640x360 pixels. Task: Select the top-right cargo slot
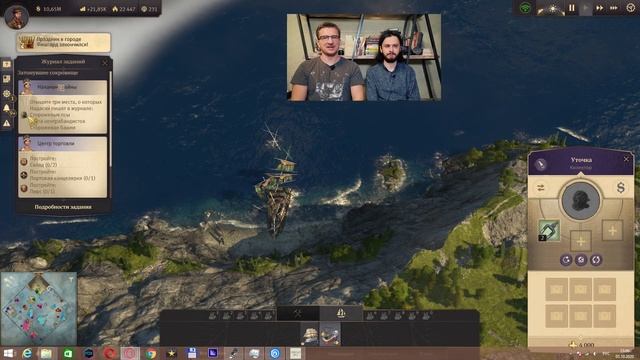(605, 289)
